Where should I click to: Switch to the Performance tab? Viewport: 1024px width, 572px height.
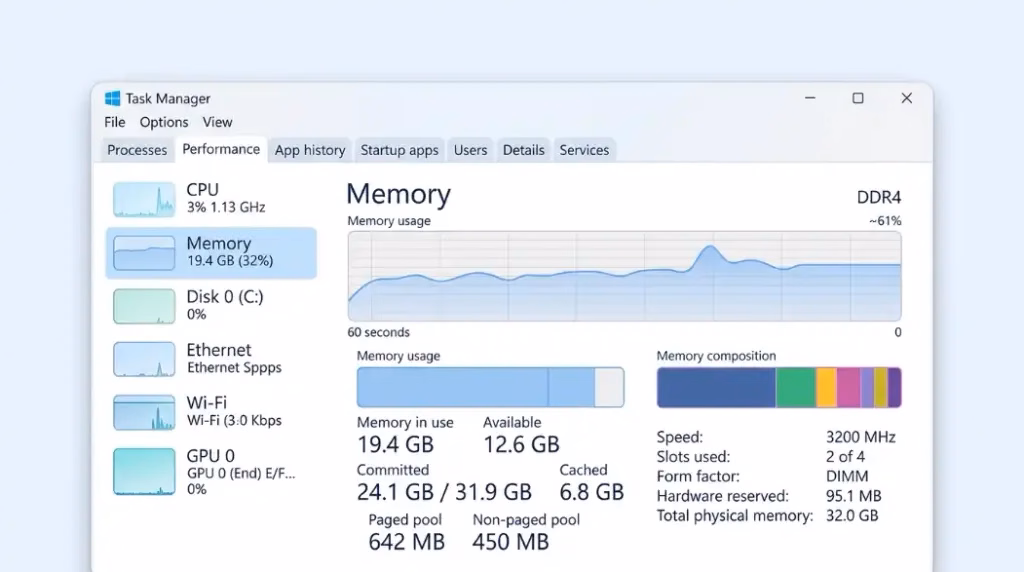(221, 150)
